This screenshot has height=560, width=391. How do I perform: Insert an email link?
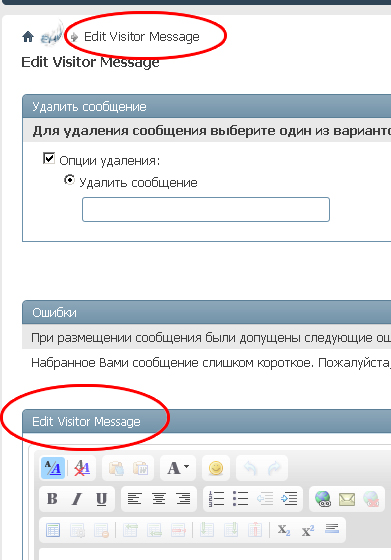[347, 499]
